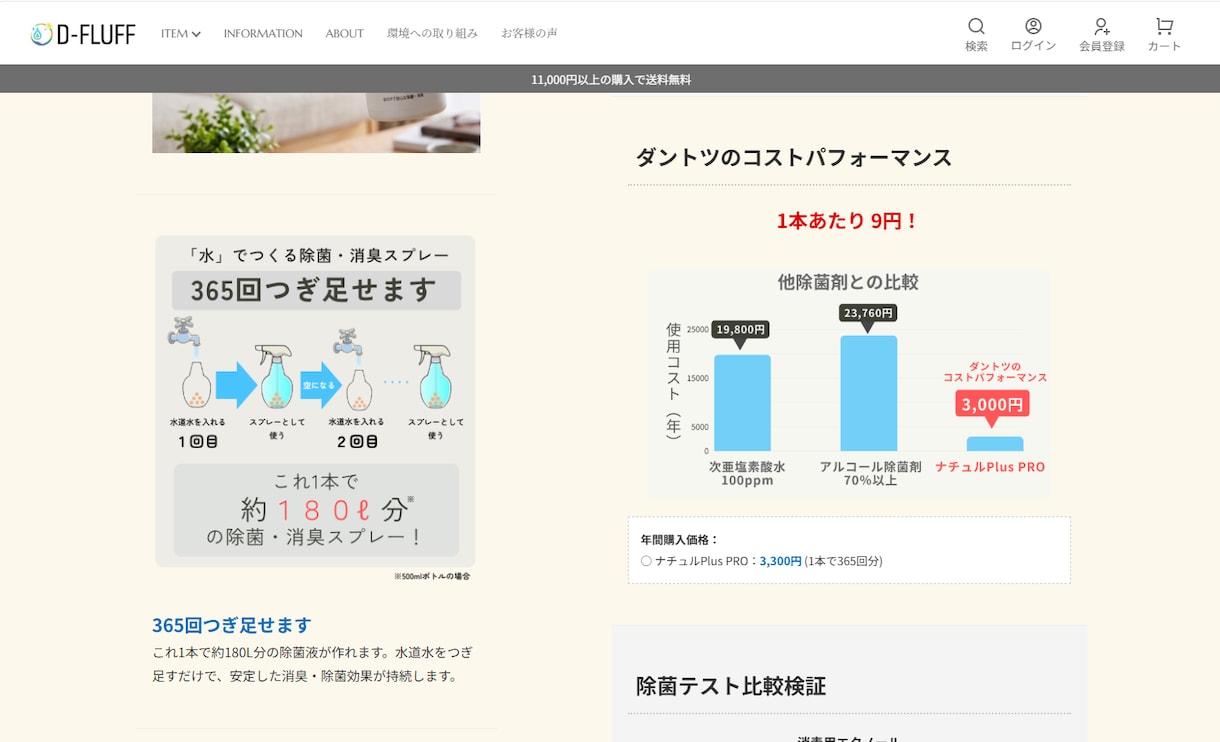Viewport: 1220px width, 742px height.
Task: Open the 環境への取り組み menu item
Action: [x=432, y=33]
